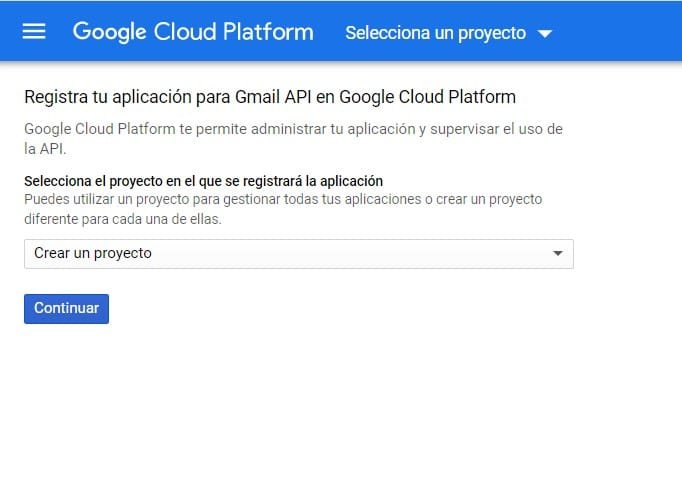The image size is (682, 481).
Task: Click the Registra tu aplicación heading
Action: (x=270, y=97)
